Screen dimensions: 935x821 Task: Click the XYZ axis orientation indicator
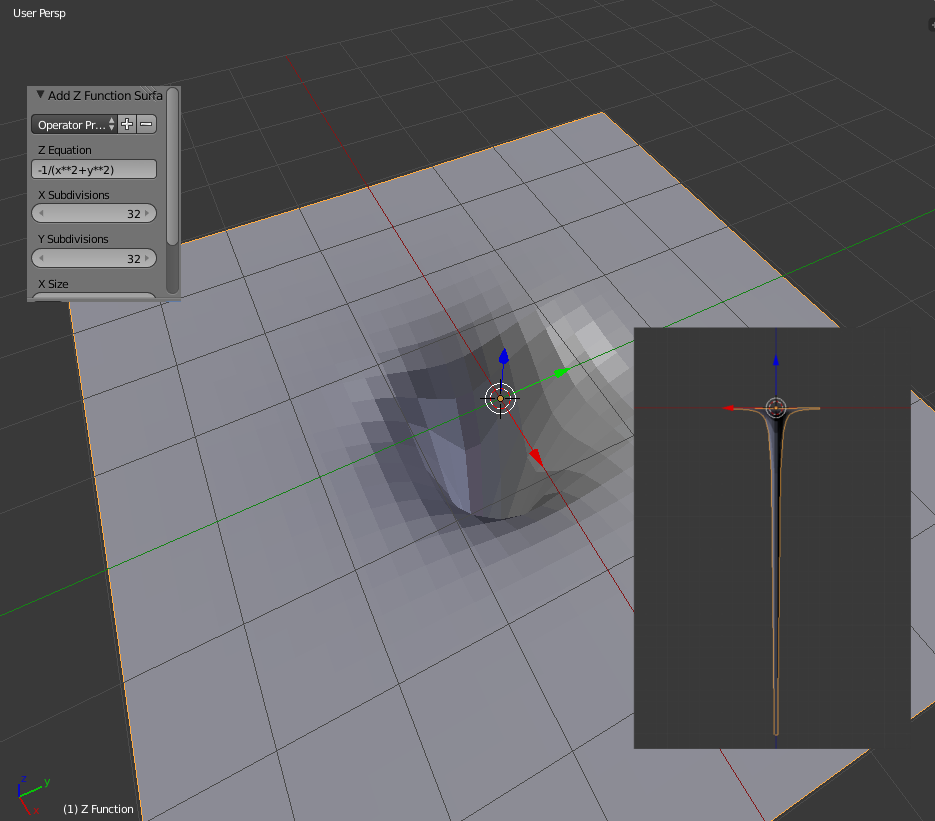coord(32,795)
